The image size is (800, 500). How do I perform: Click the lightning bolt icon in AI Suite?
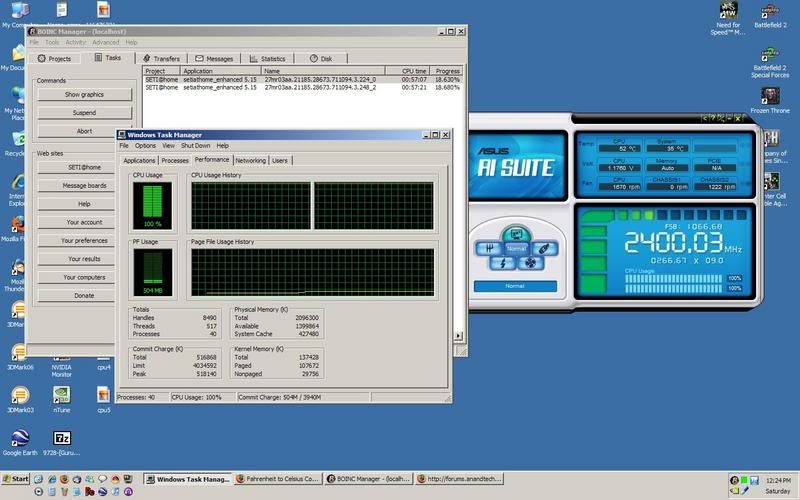point(502,263)
